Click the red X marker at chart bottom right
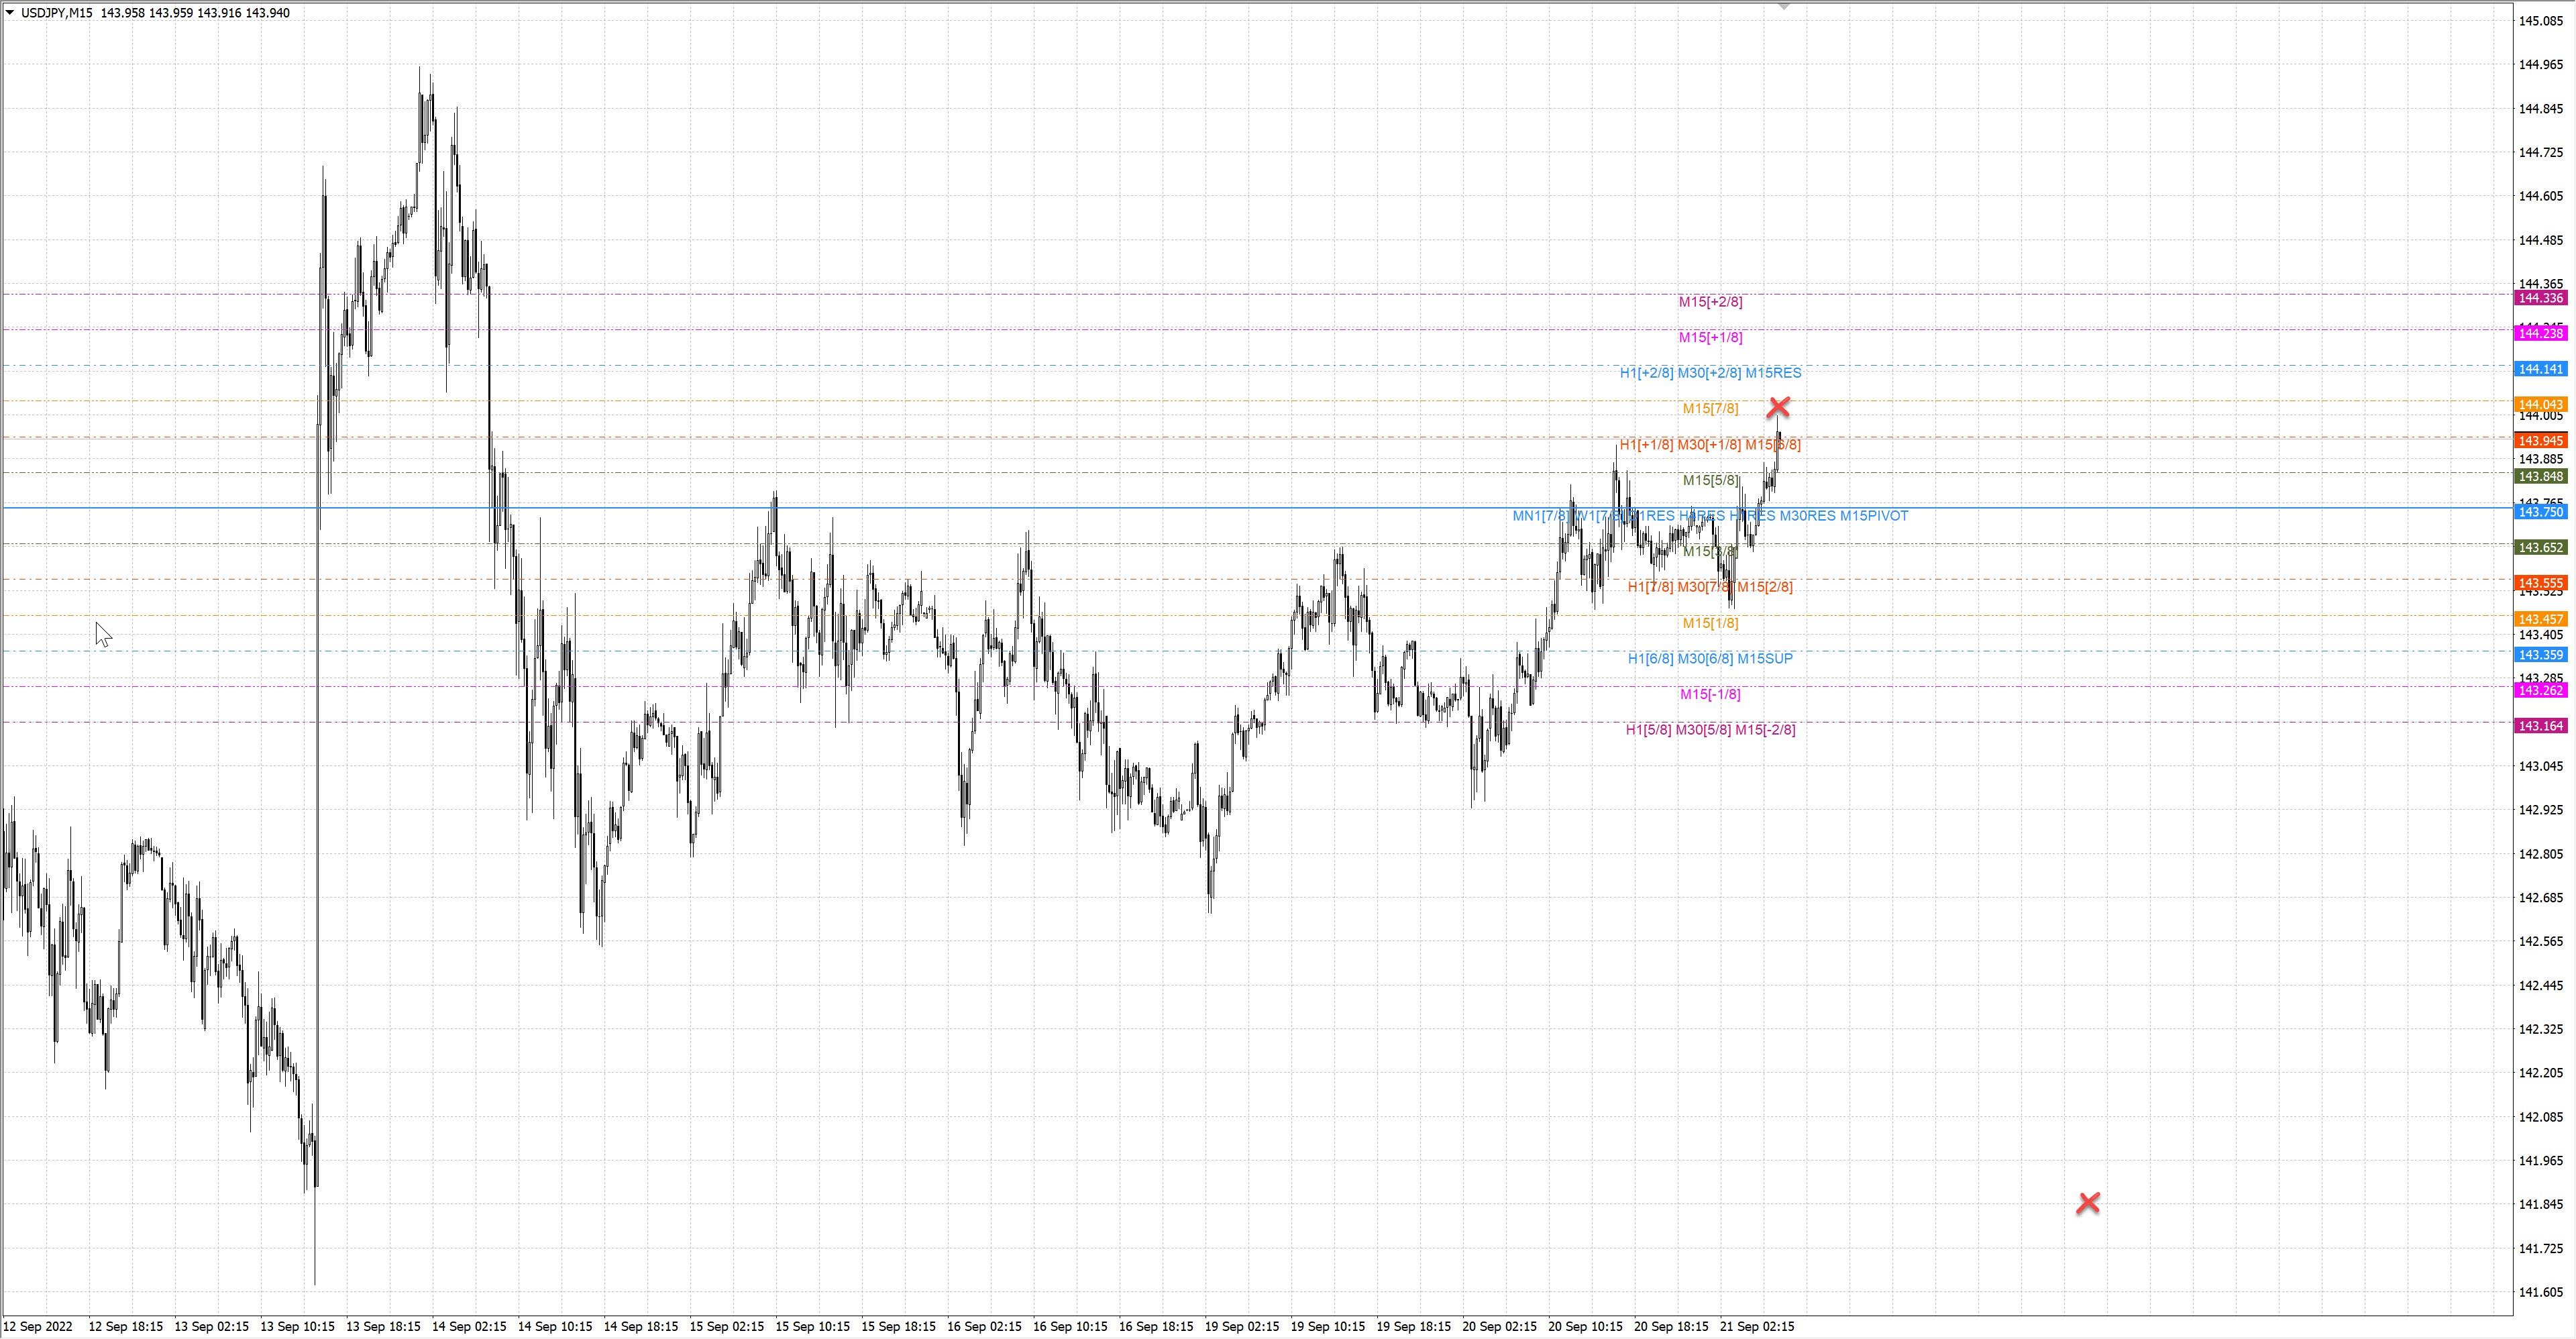This screenshot has width=2576, height=1339. pyautogui.click(x=2088, y=1203)
